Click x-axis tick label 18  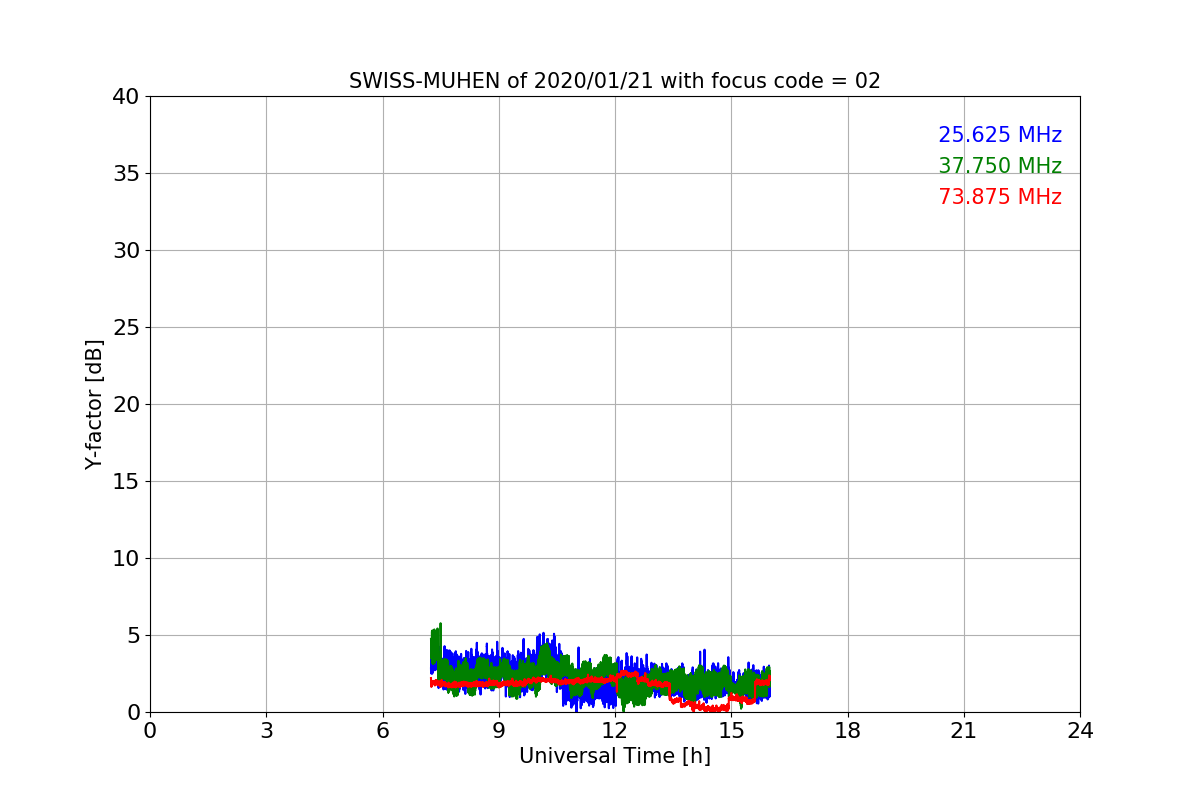coord(847,731)
